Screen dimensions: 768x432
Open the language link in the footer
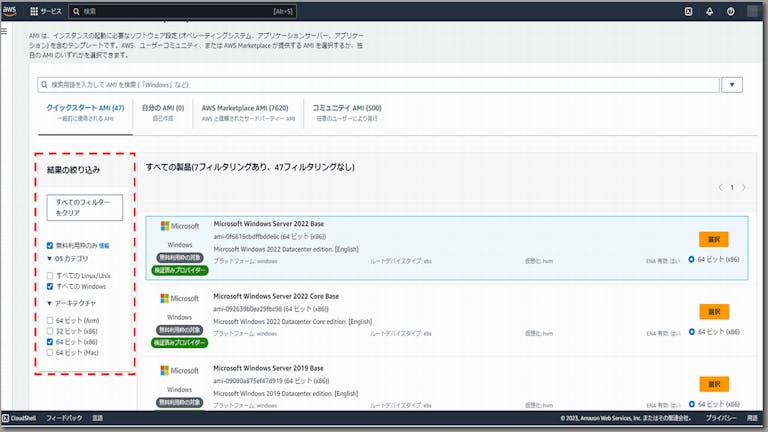pos(97,418)
